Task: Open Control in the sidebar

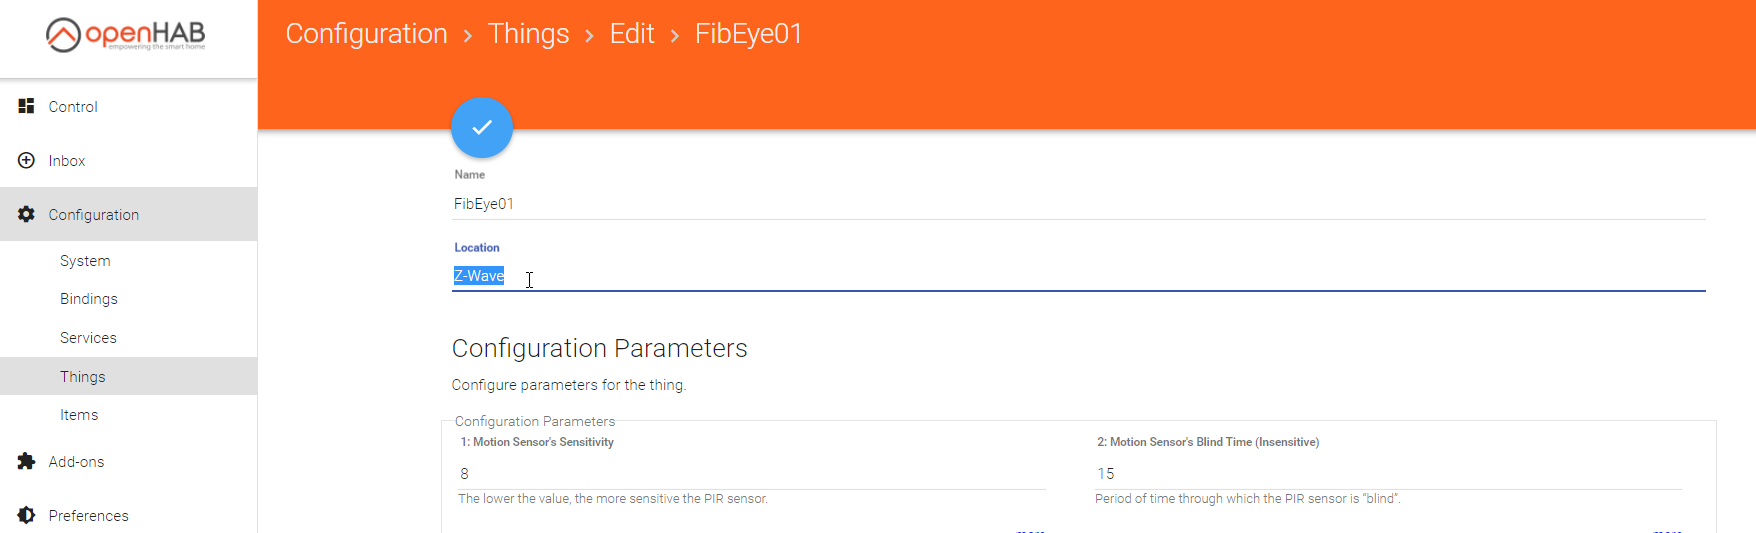Action: pyautogui.click(x=73, y=107)
